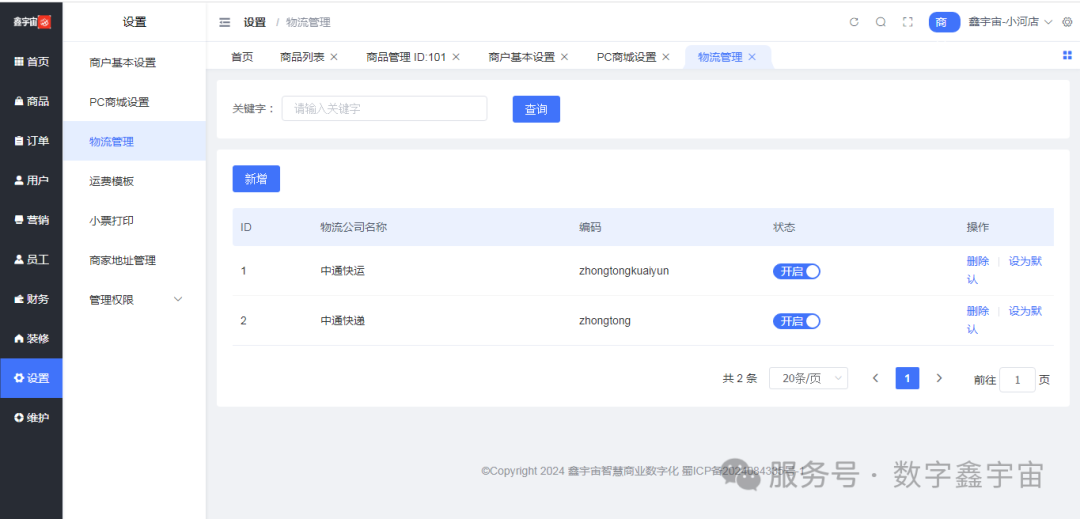Viewport: 1080px width, 519px height.
Task: Switch to the 商品管理 ID:101 tab
Action: [406, 57]
